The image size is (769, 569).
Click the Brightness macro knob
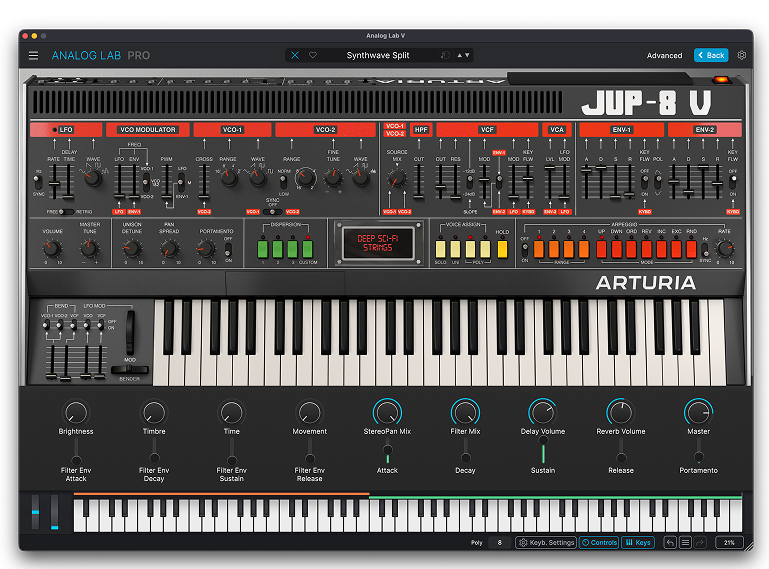pyautogui.click(x=76, y=412)
